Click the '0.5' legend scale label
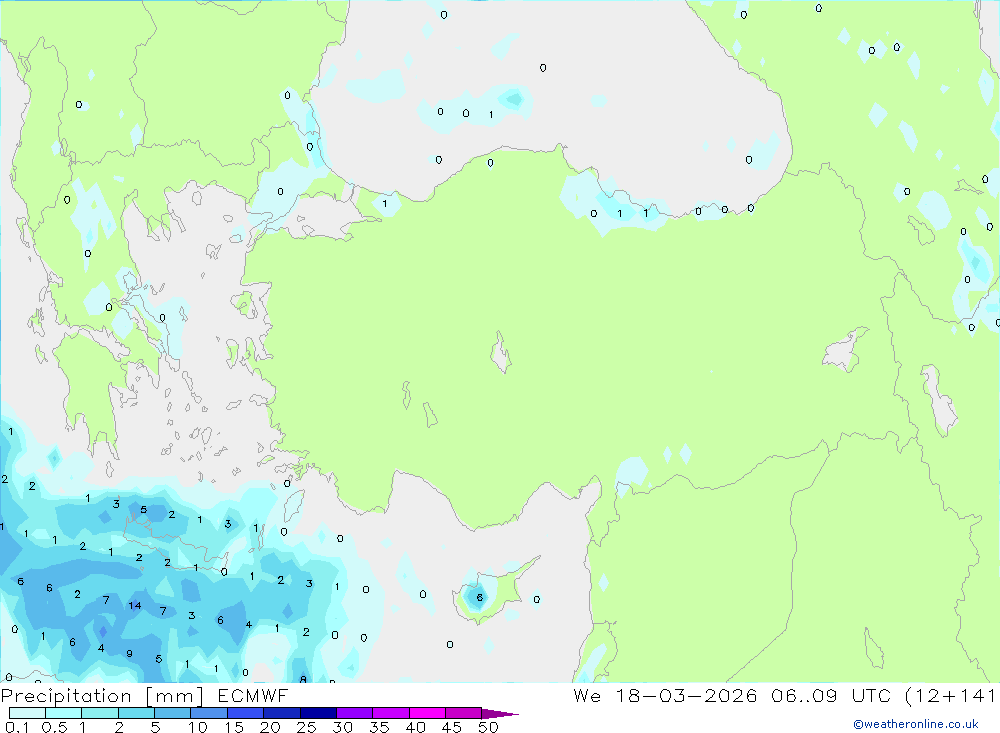The image size is (1000, 733). [x=54, y=727]
